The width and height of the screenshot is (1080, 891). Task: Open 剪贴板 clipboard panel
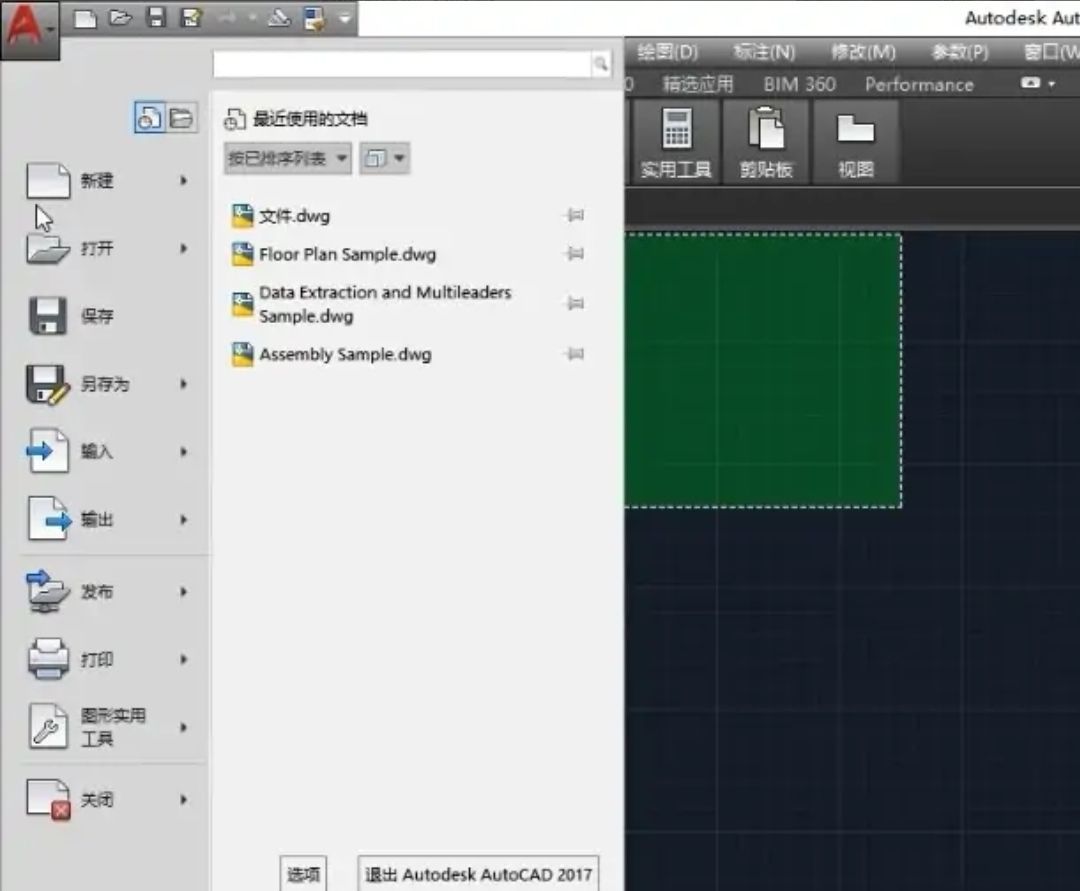pos(766,142)
